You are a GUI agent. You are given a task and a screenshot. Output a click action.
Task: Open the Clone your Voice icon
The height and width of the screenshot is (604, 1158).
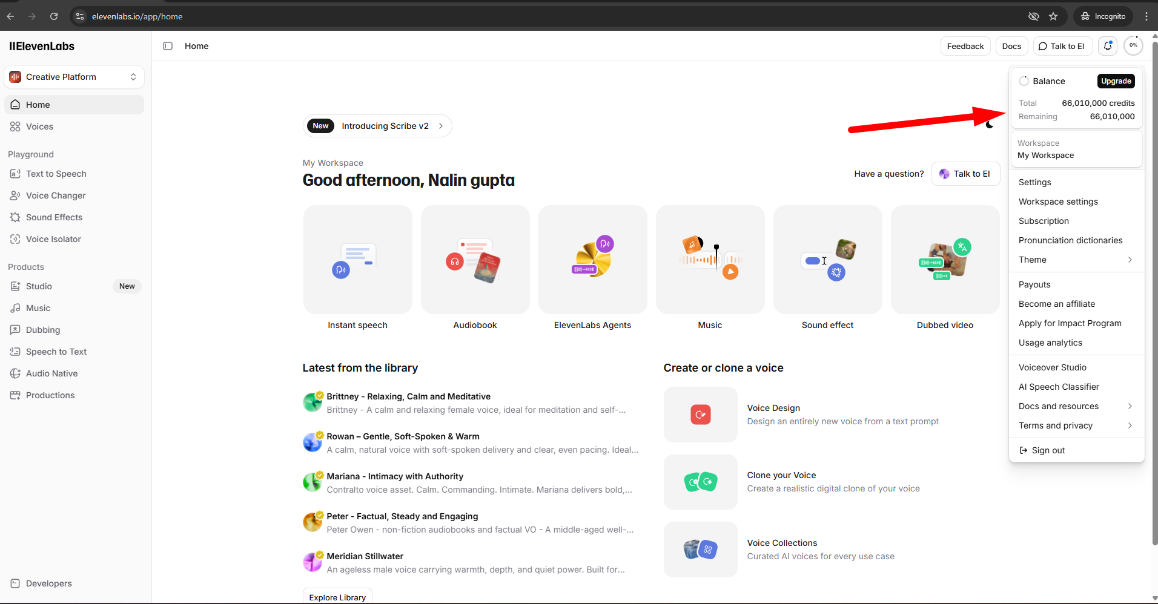click(700, 482)
